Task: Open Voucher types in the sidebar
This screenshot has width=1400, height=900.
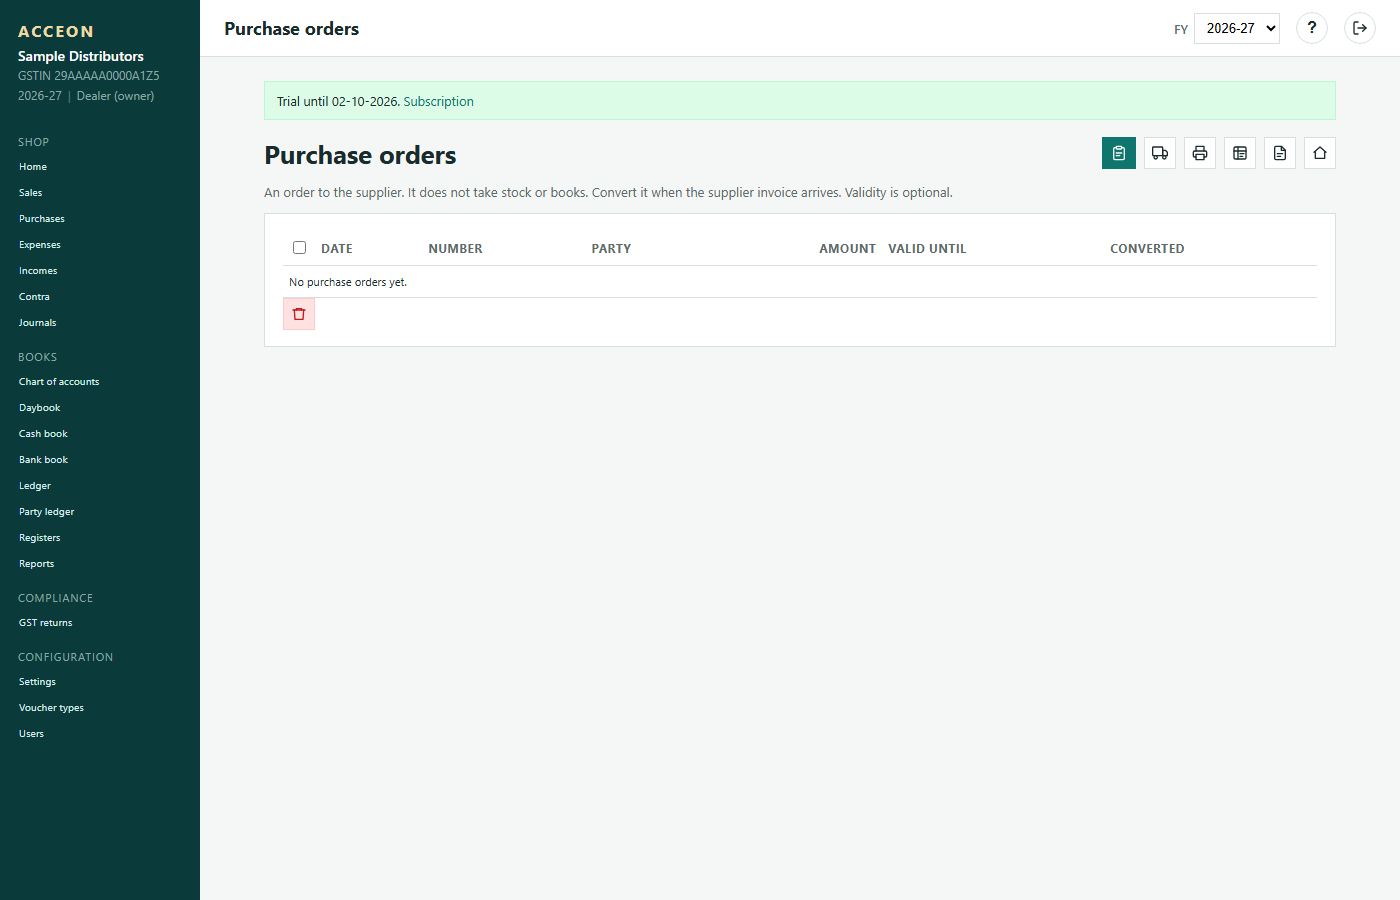Action: pos(51,708)
